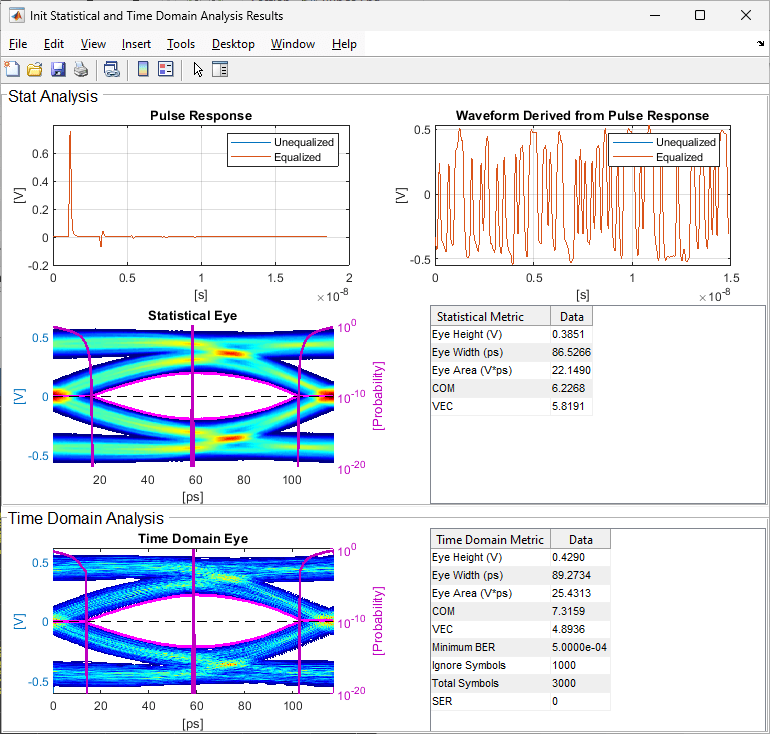Screen dimensions: 770x734
Task: Save the figure using the floppy disk icon
Action: coord(57,69)
